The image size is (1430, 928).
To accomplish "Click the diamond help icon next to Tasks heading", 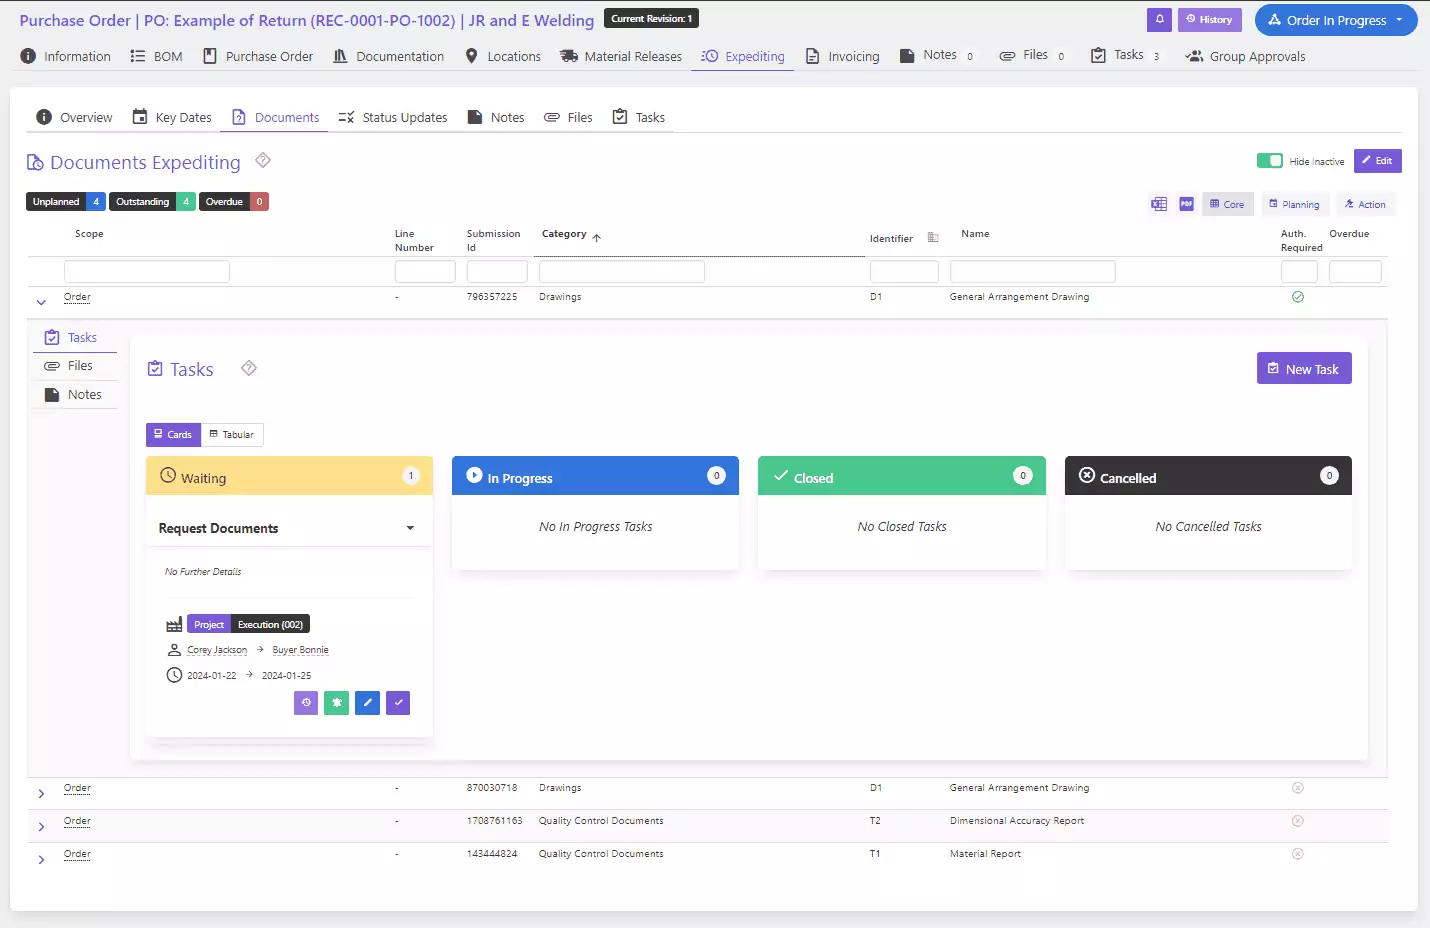I will (249, 368).
